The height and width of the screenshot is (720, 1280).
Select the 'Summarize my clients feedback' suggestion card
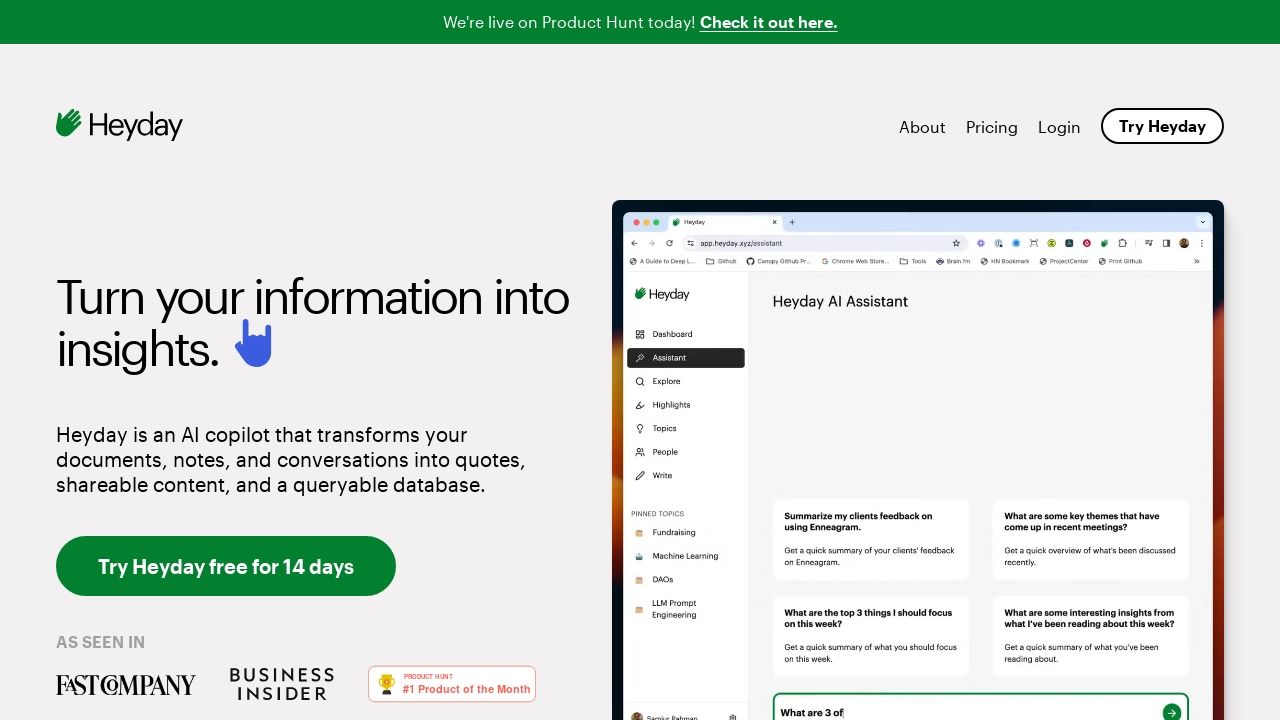[871, 540]
